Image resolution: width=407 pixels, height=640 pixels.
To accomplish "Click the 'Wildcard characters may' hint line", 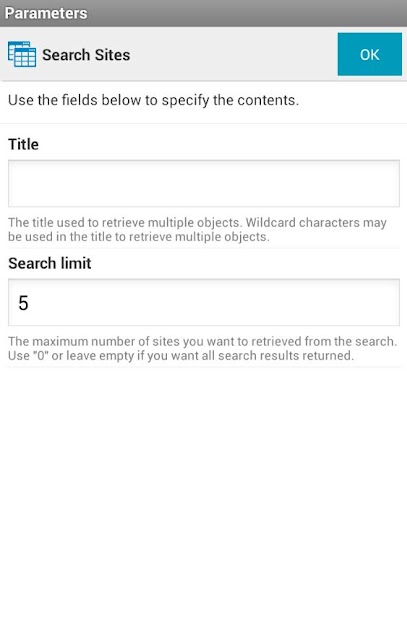I will (197, 222).
